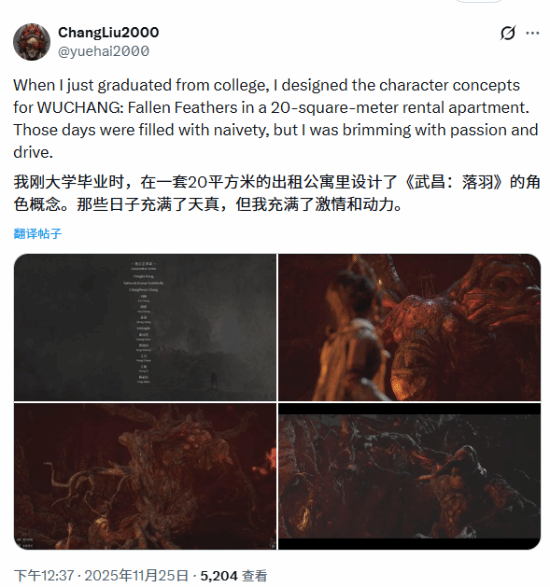Click the partially visible button above the post
The height and width of the screenshot is (587, 550).
click(478, 1)
